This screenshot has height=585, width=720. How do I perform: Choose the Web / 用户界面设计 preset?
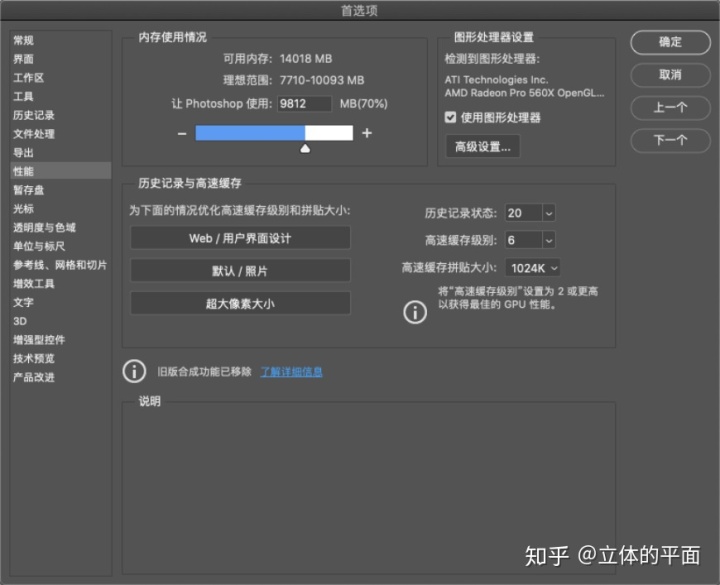240,238
